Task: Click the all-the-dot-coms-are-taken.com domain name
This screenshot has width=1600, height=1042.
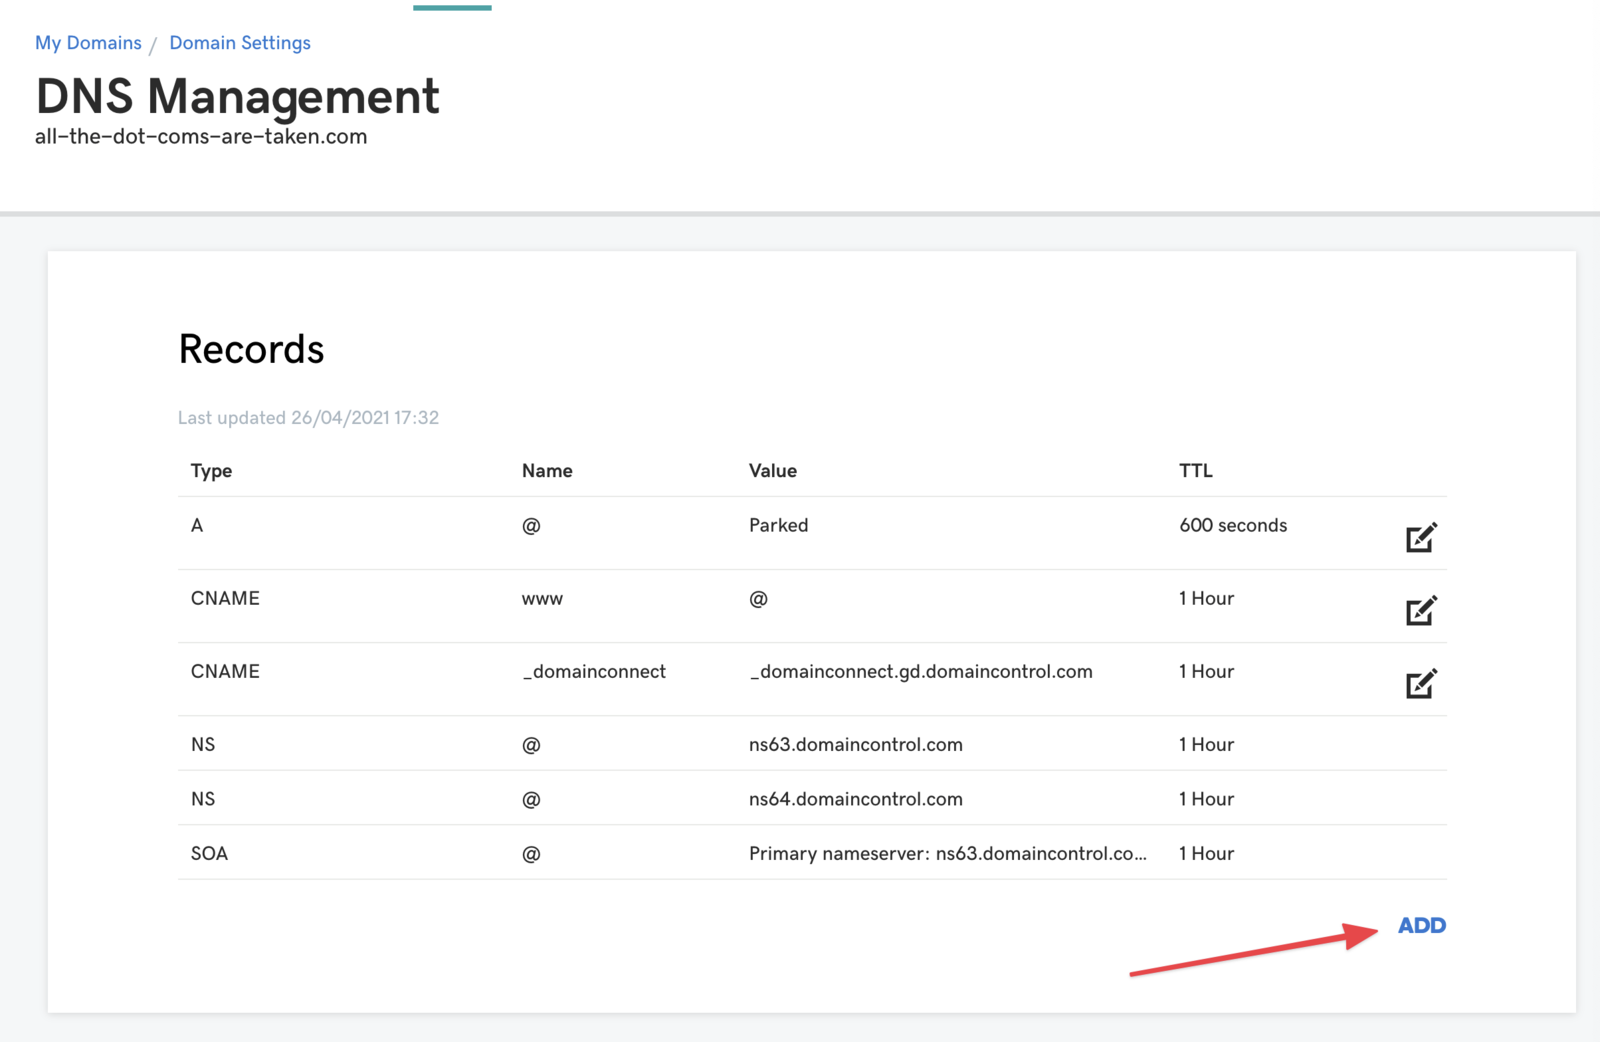Action: coord(201,137)
